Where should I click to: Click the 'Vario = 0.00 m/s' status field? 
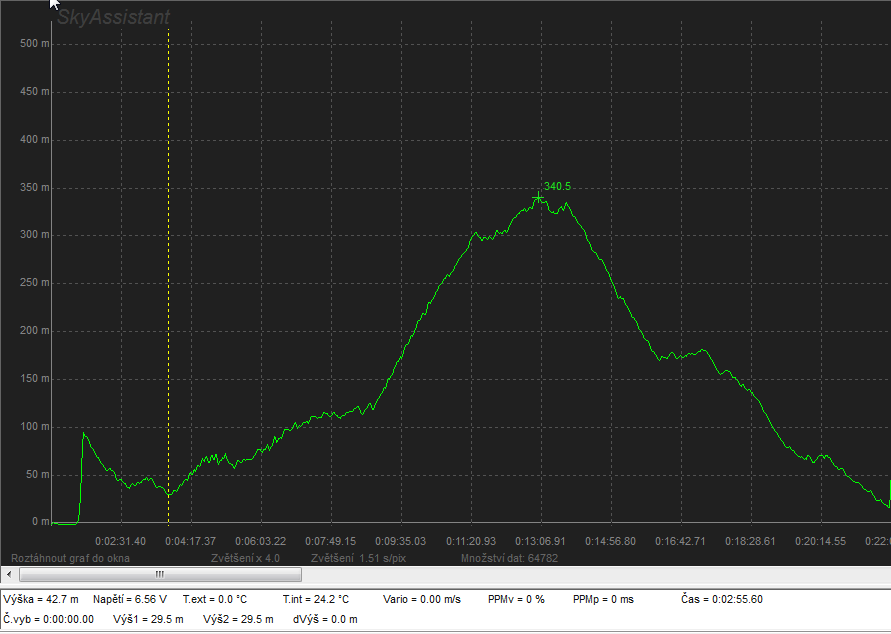[x=422, y=599]
